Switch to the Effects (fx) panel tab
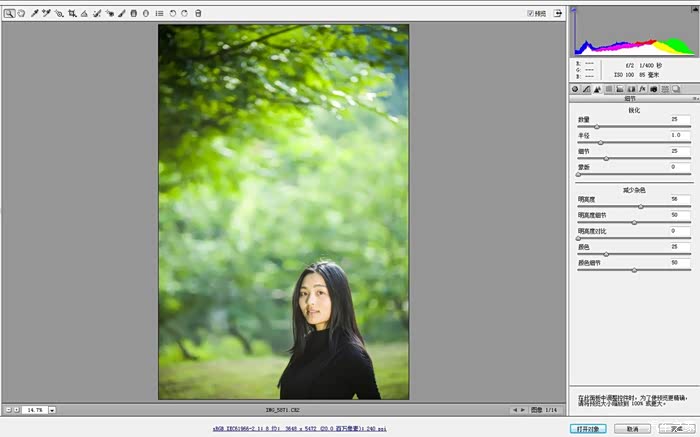 tap(642, 89)
